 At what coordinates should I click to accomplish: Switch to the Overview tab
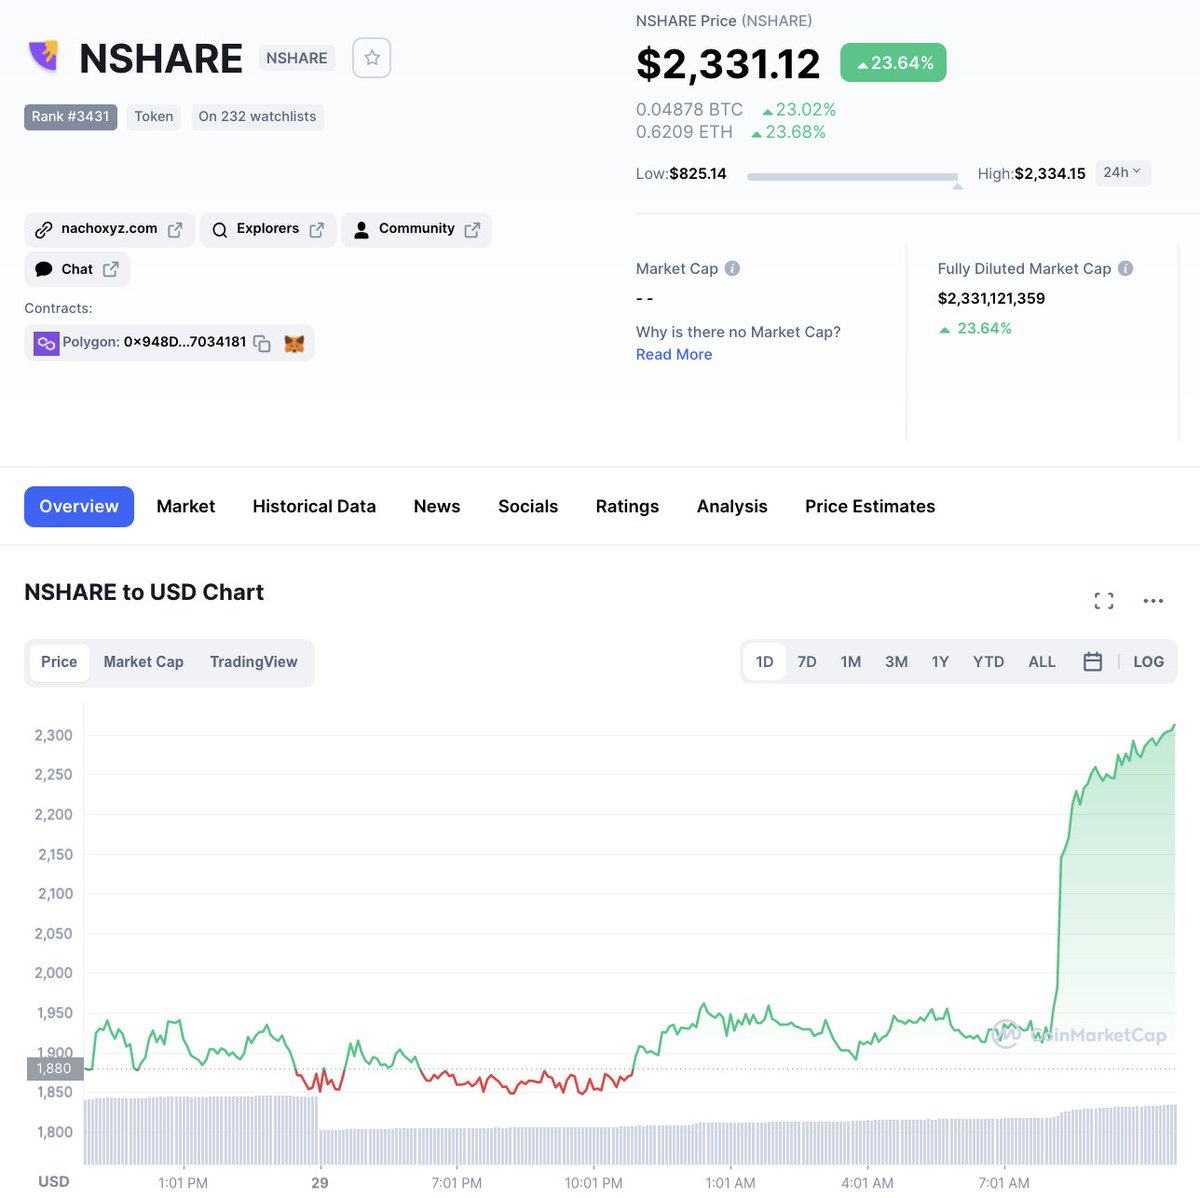point(79,506)
